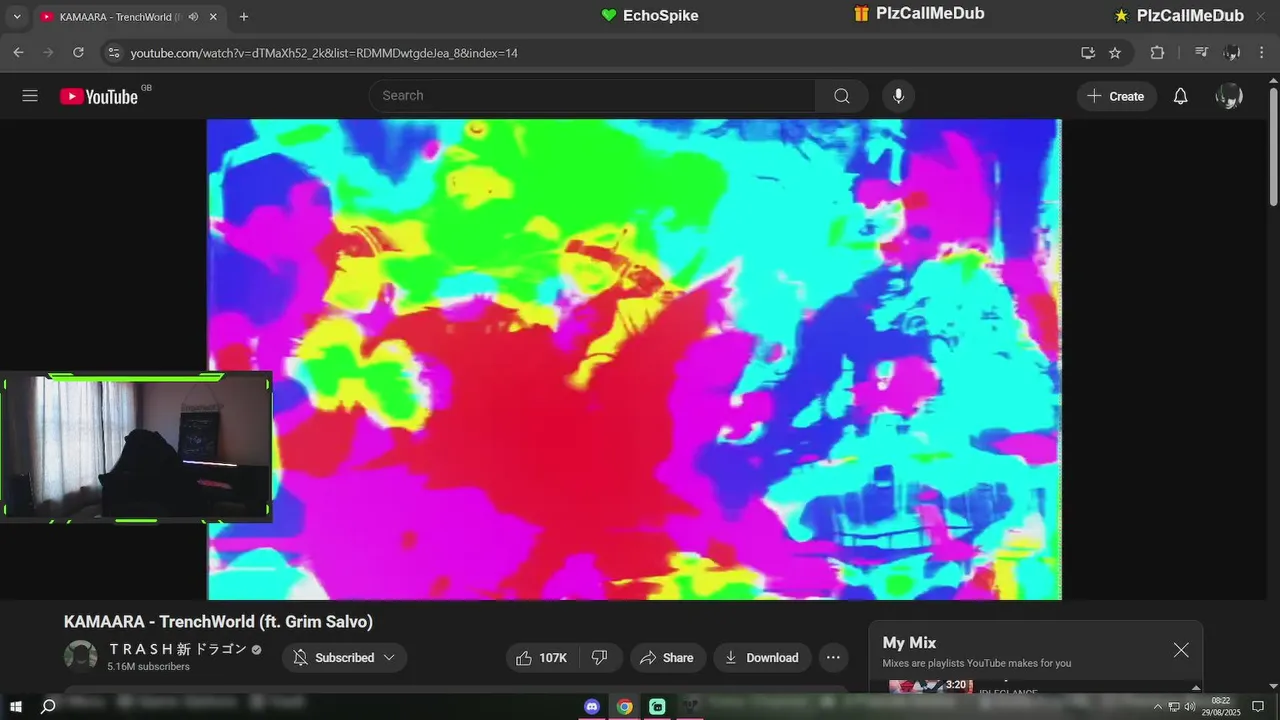Go back with browser back arrow
Screen dimensions: 1280x720
18,52
